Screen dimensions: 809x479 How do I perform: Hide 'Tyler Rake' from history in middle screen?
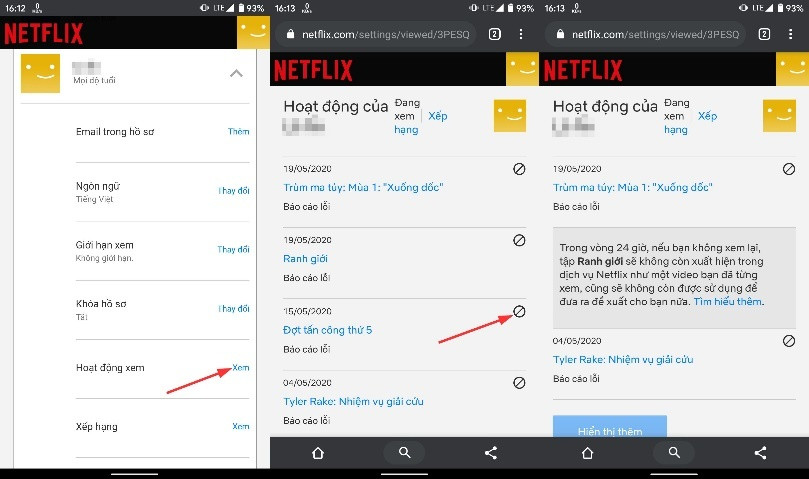tap(519, 382)
